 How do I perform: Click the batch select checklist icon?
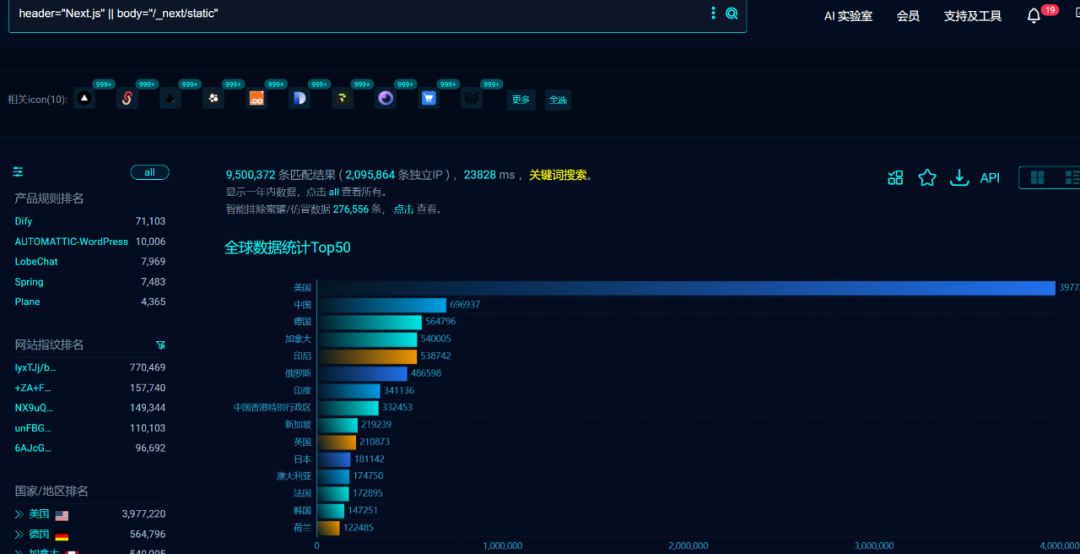[895, 178]
